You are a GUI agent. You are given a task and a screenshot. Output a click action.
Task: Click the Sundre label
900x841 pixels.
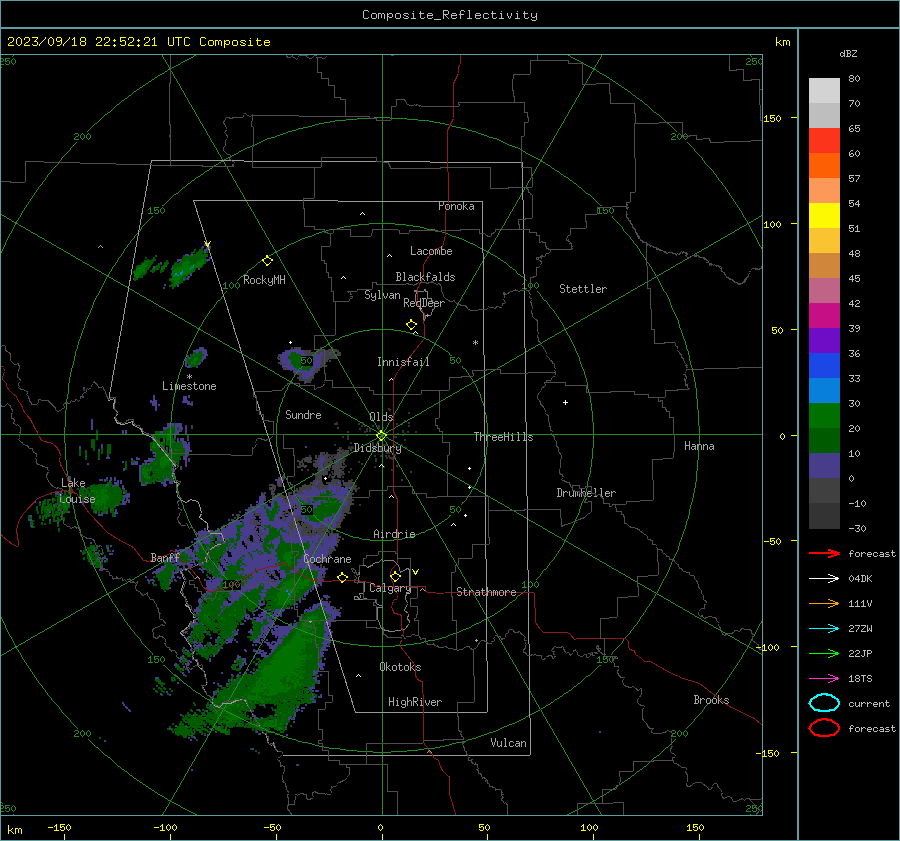coord(303,414)
